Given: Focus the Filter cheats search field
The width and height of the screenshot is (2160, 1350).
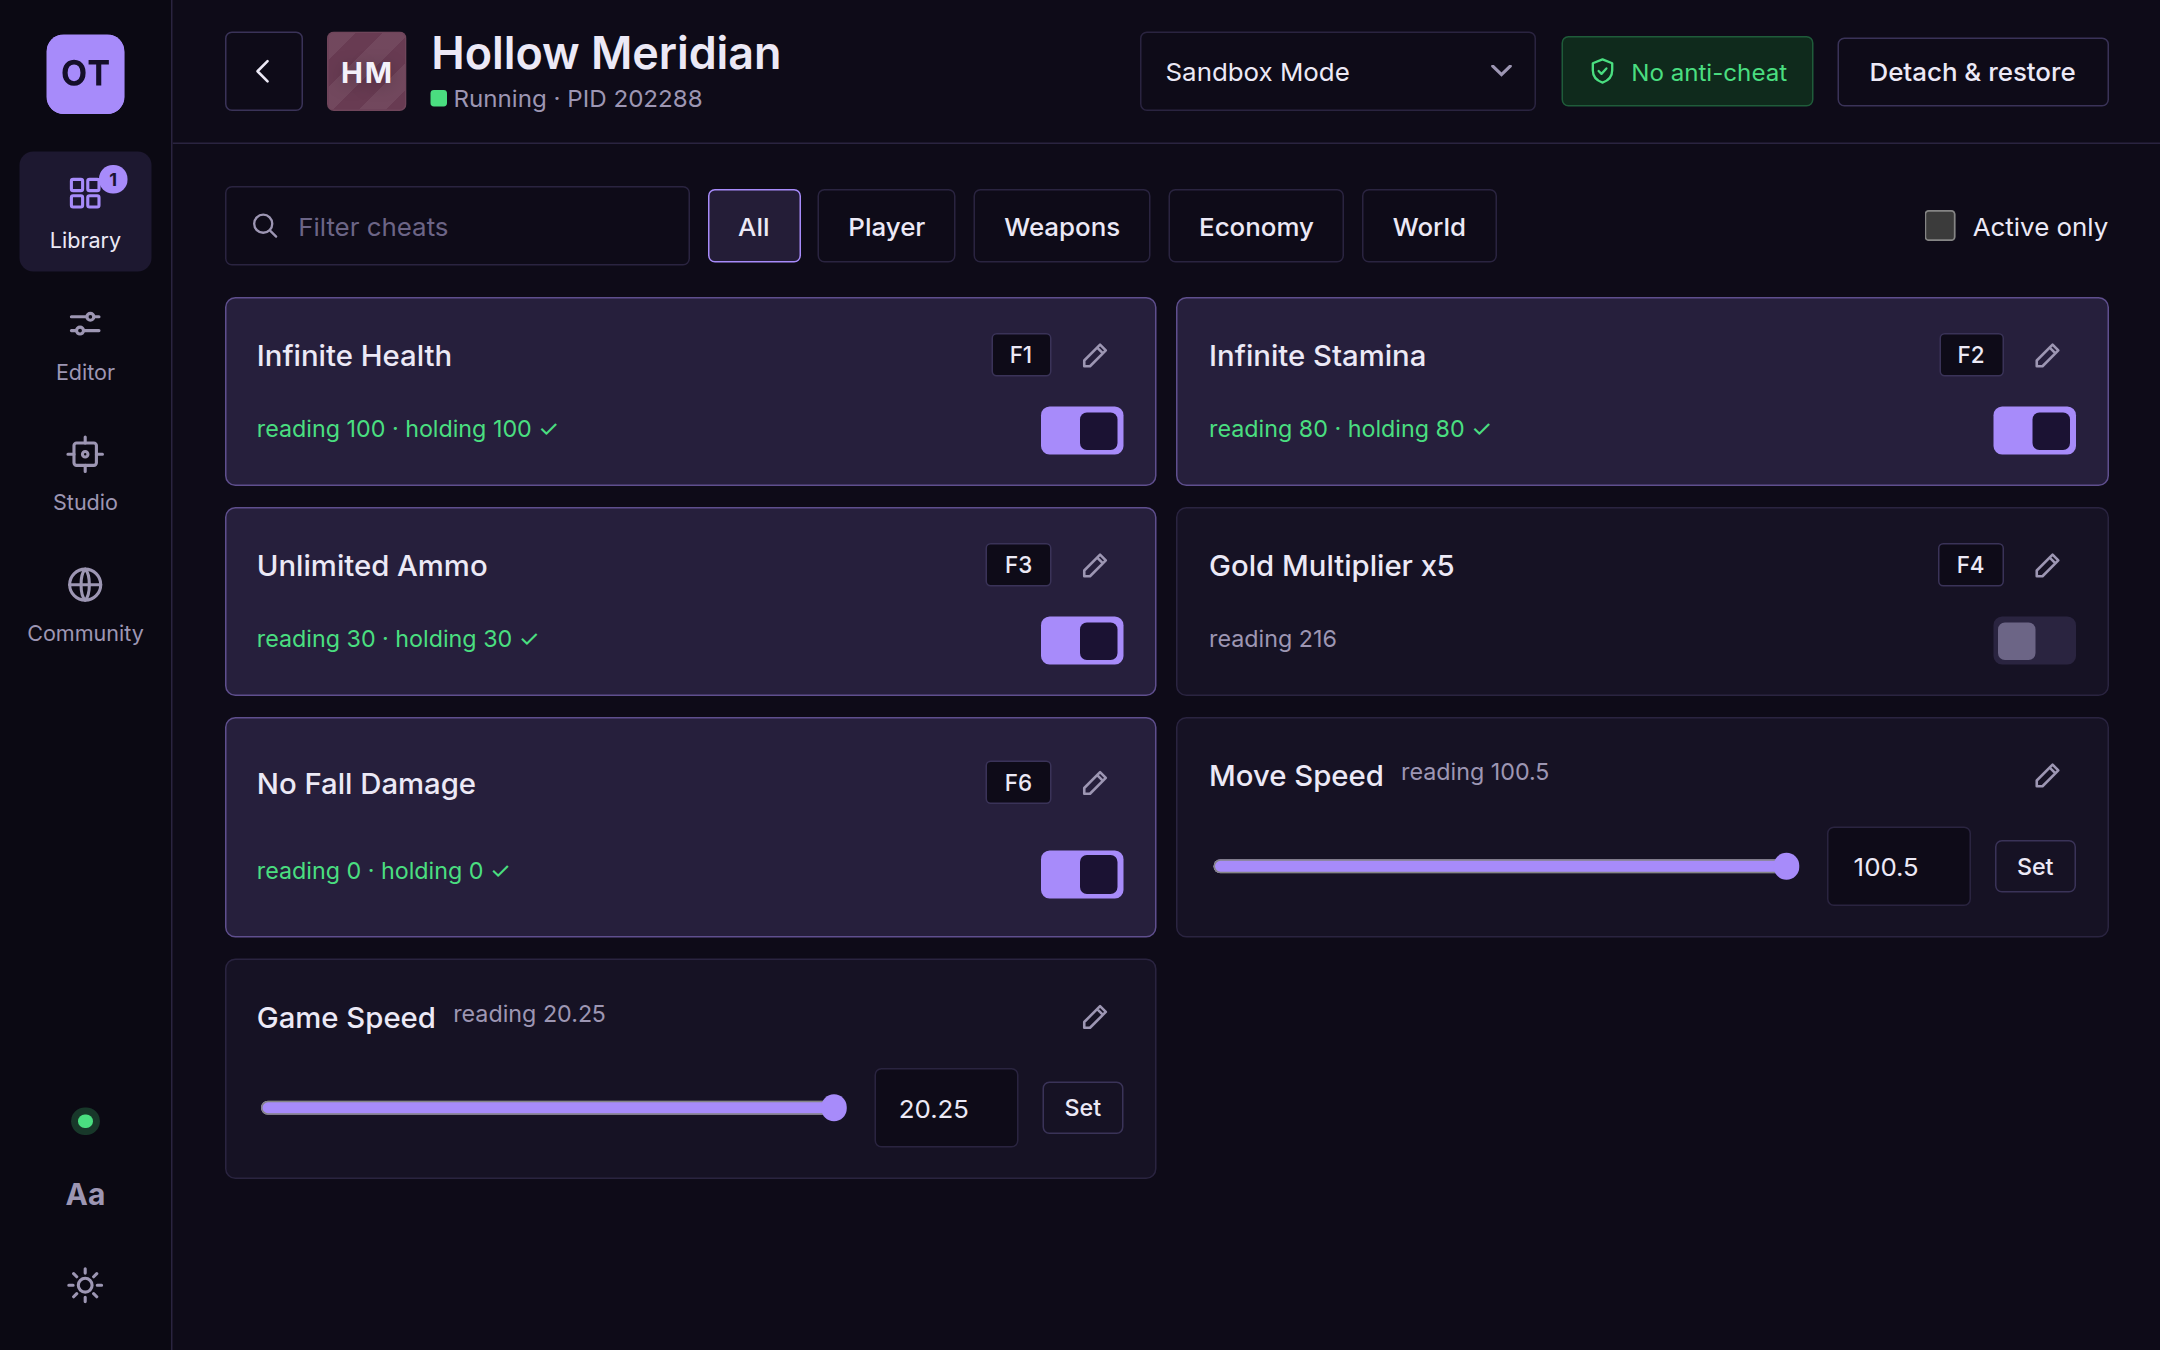Looking at the screenshot, I should (457, 226).
